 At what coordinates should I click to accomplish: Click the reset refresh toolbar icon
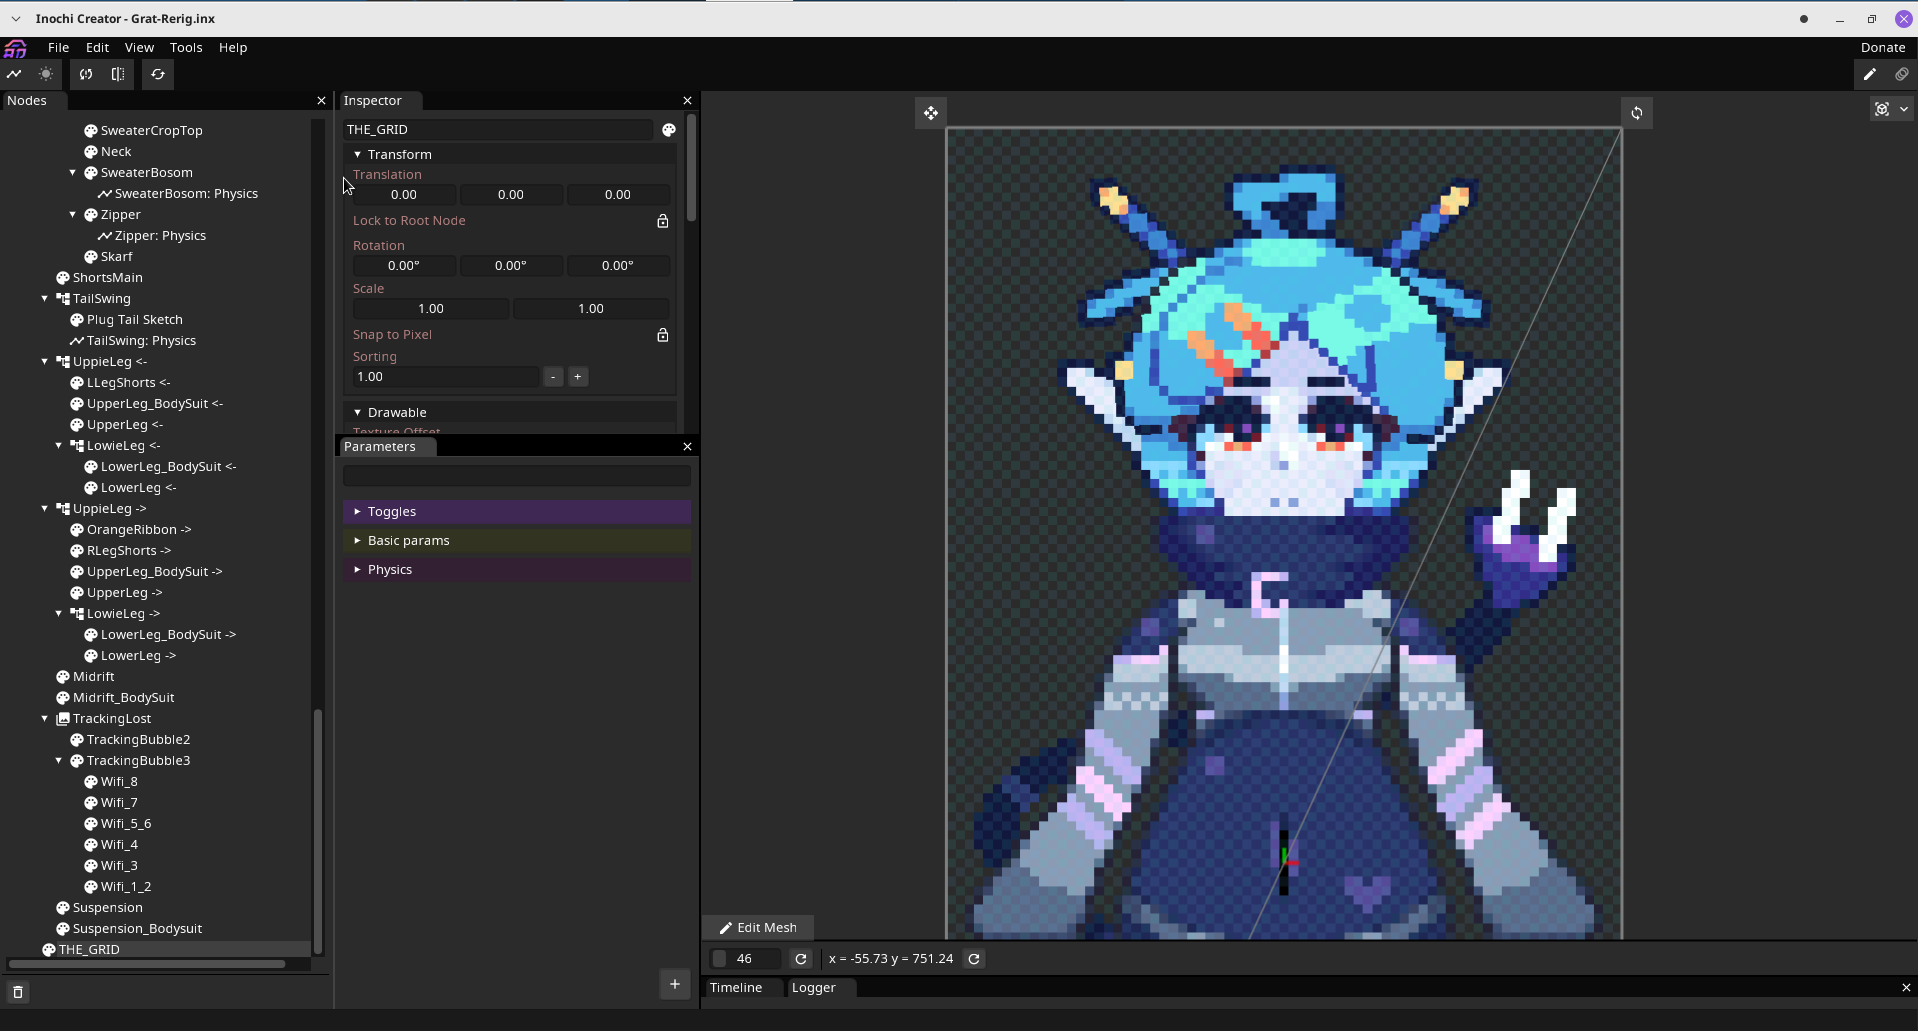pos(158,74)
